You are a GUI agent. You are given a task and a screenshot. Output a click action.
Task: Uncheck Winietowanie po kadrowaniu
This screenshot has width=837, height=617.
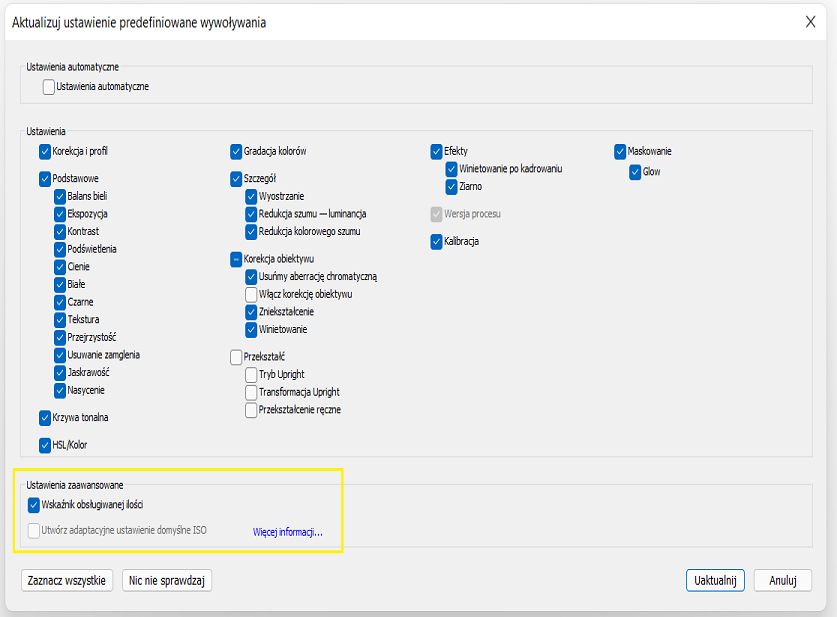451,169
